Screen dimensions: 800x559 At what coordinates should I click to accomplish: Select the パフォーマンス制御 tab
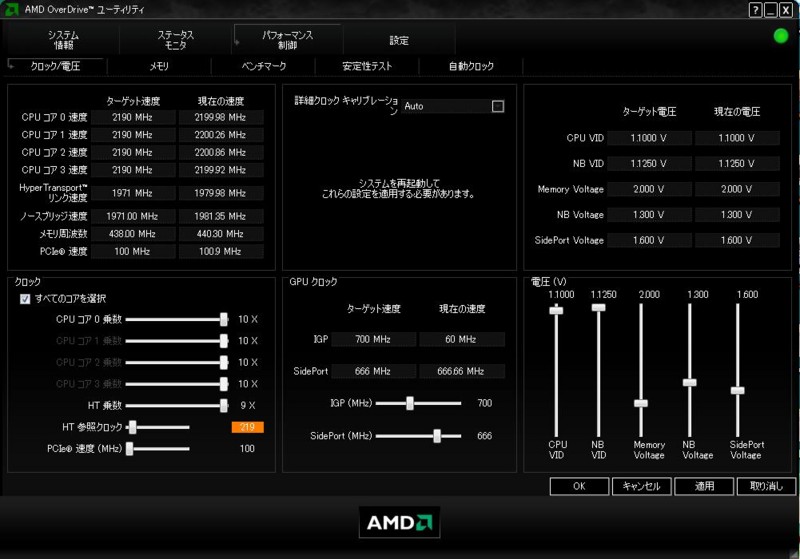[x=288, y=40]
